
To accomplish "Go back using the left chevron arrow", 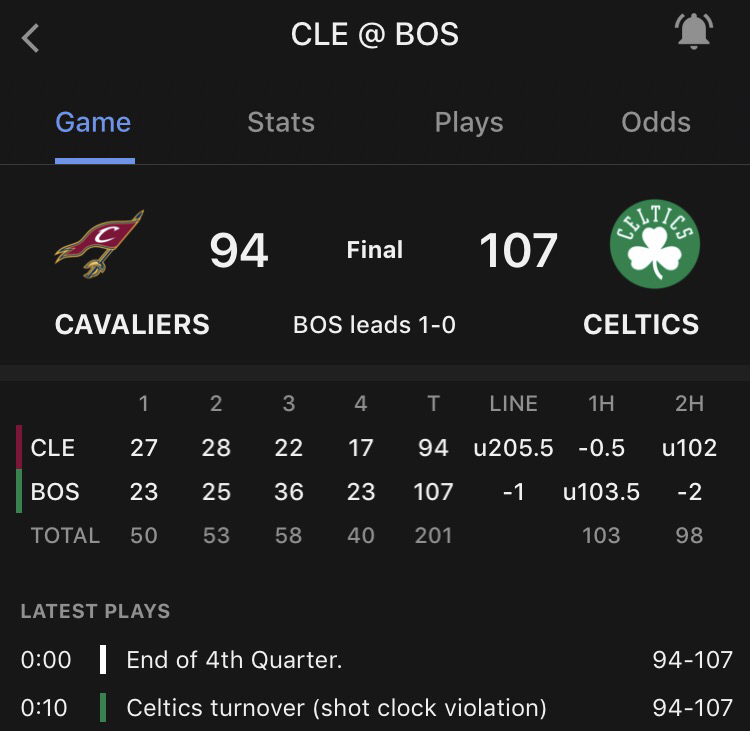I will (x=30, y=38).
